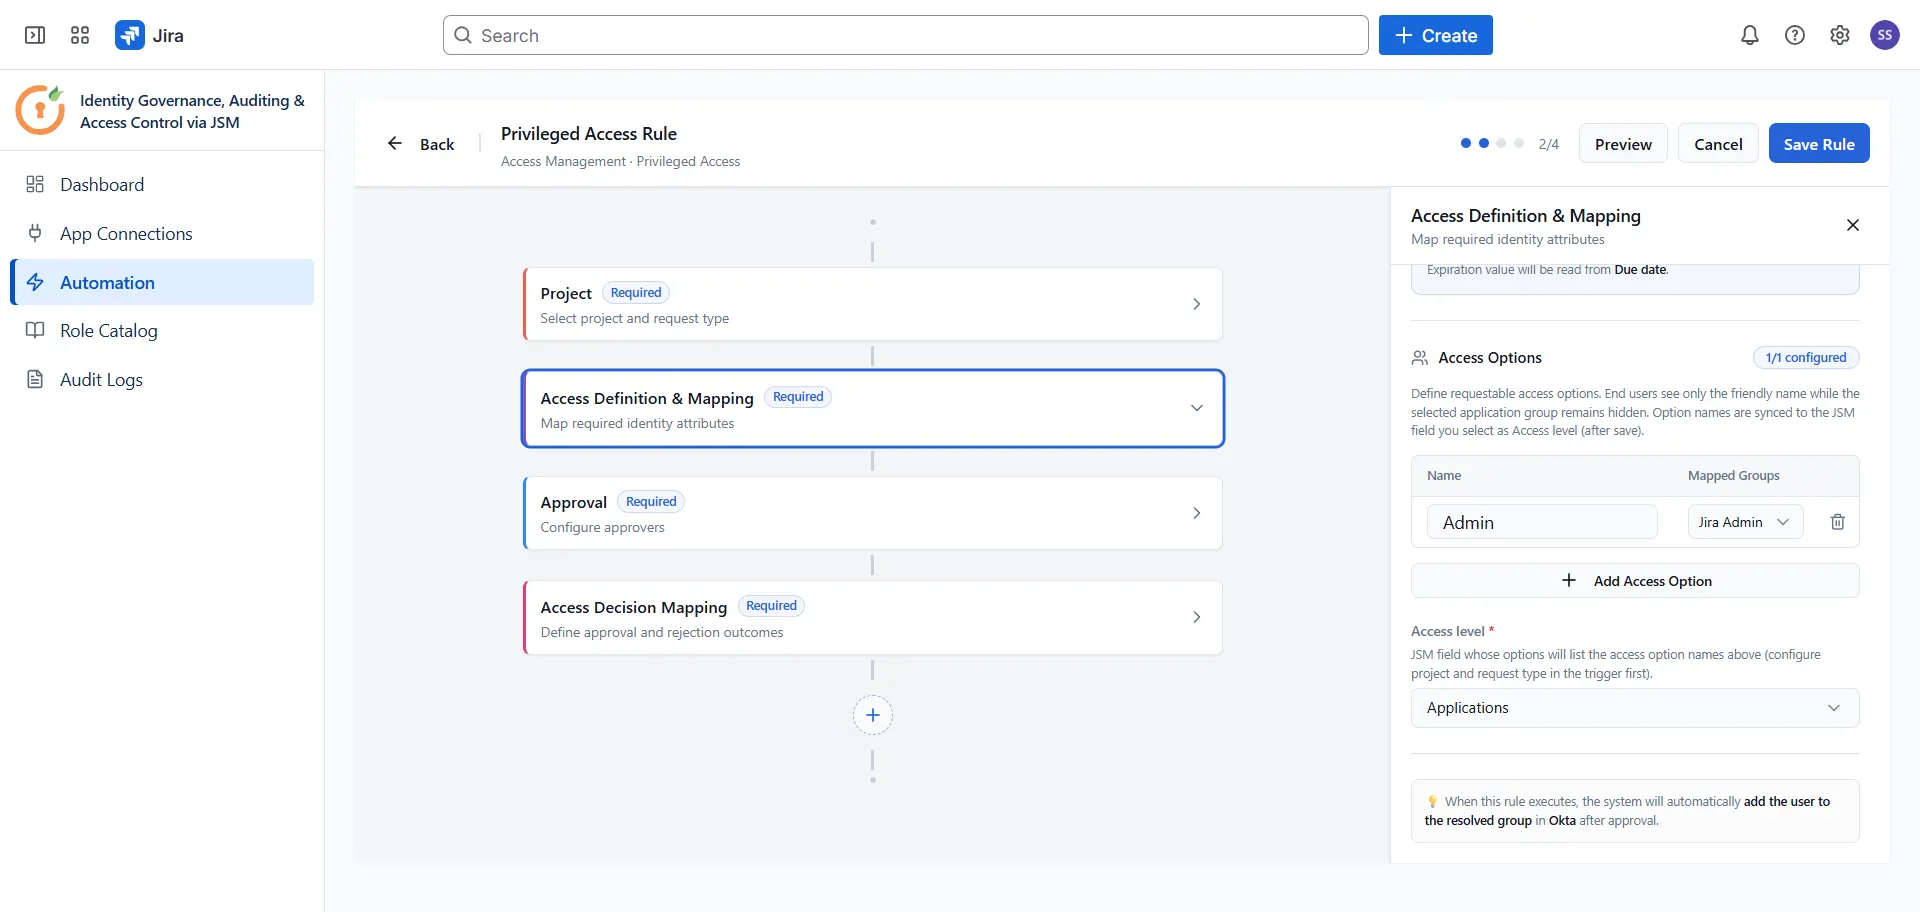Viewport: 1920px width, 912px height.
Task: Collapse the sidebar panel icon
Action: point(35,35)
